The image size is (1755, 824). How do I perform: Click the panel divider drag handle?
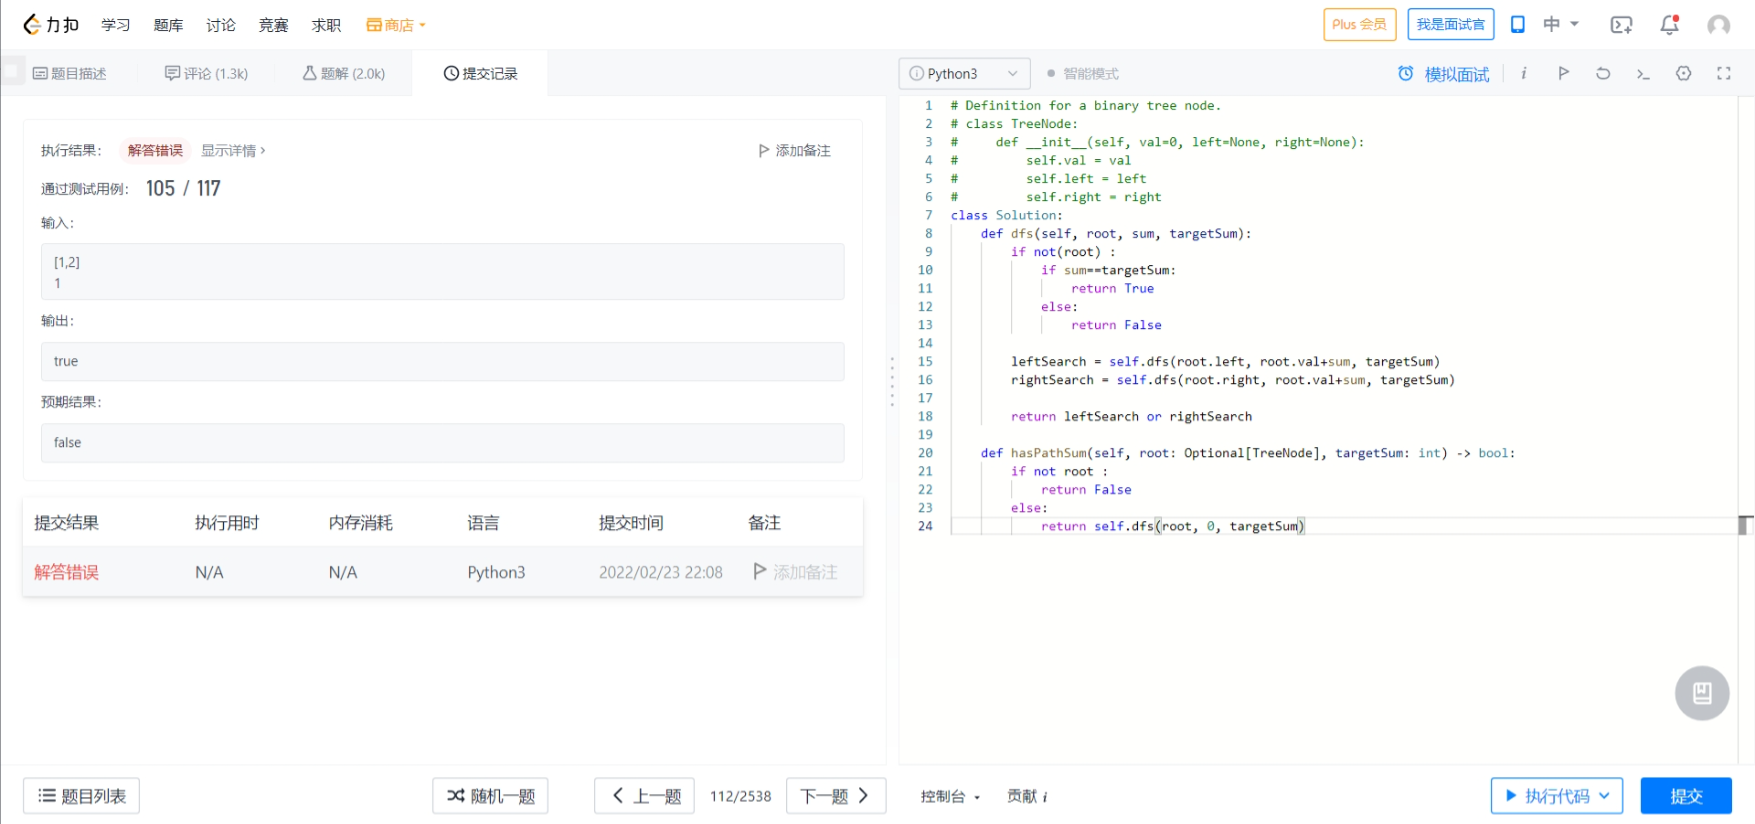coord(892,381)
